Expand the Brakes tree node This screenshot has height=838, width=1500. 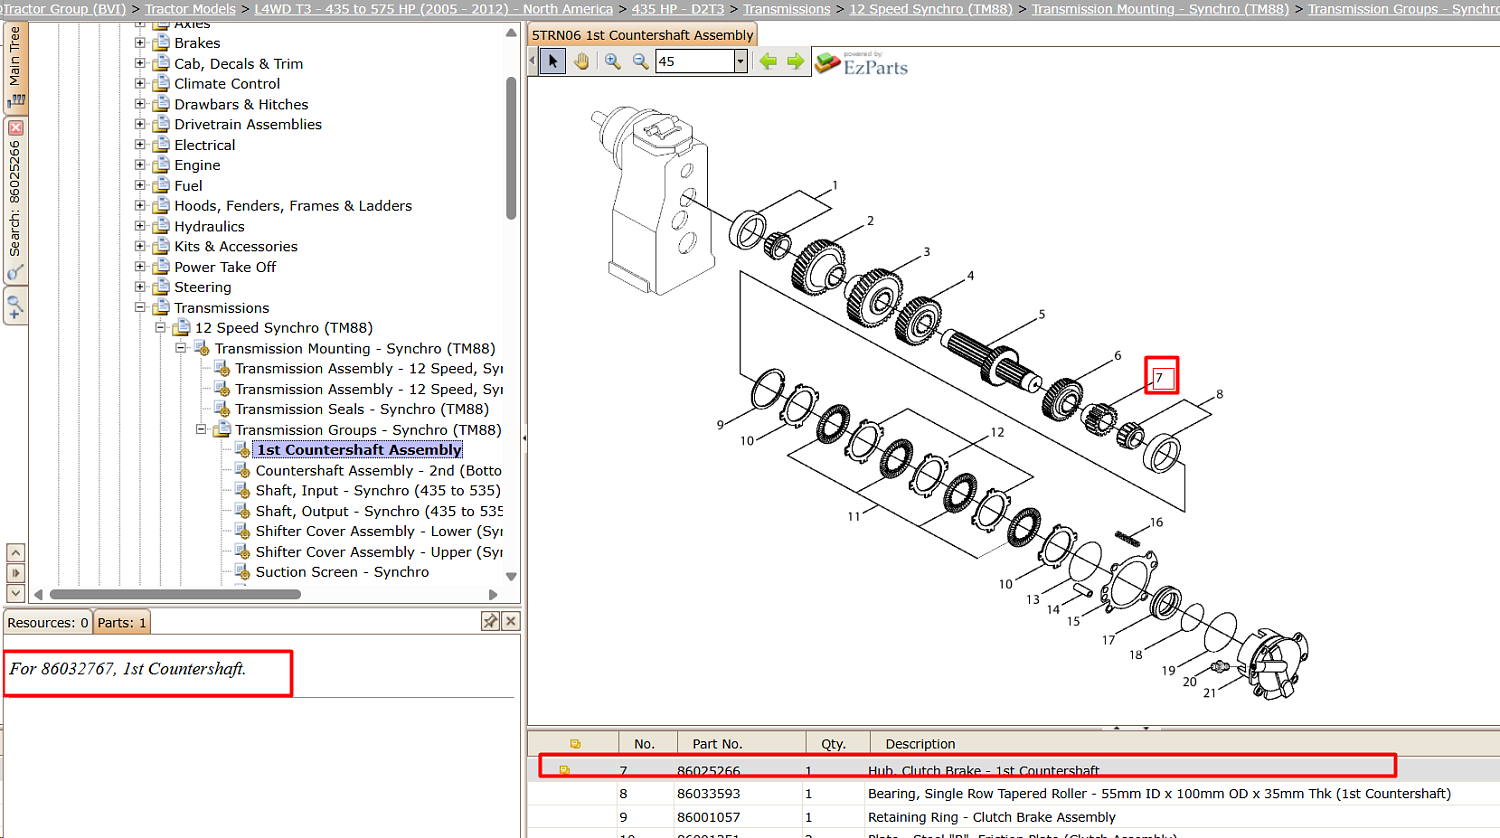140,43
